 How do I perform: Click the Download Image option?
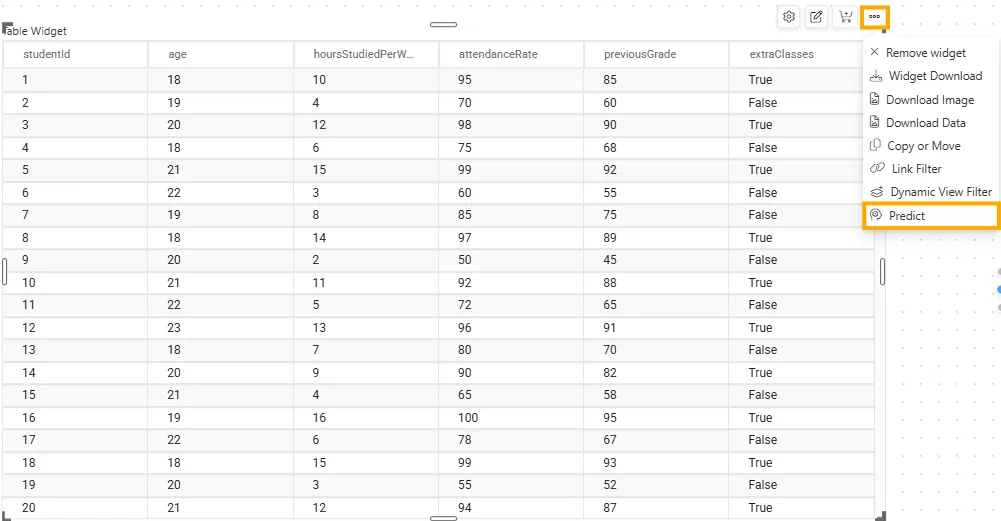point(929,100)
